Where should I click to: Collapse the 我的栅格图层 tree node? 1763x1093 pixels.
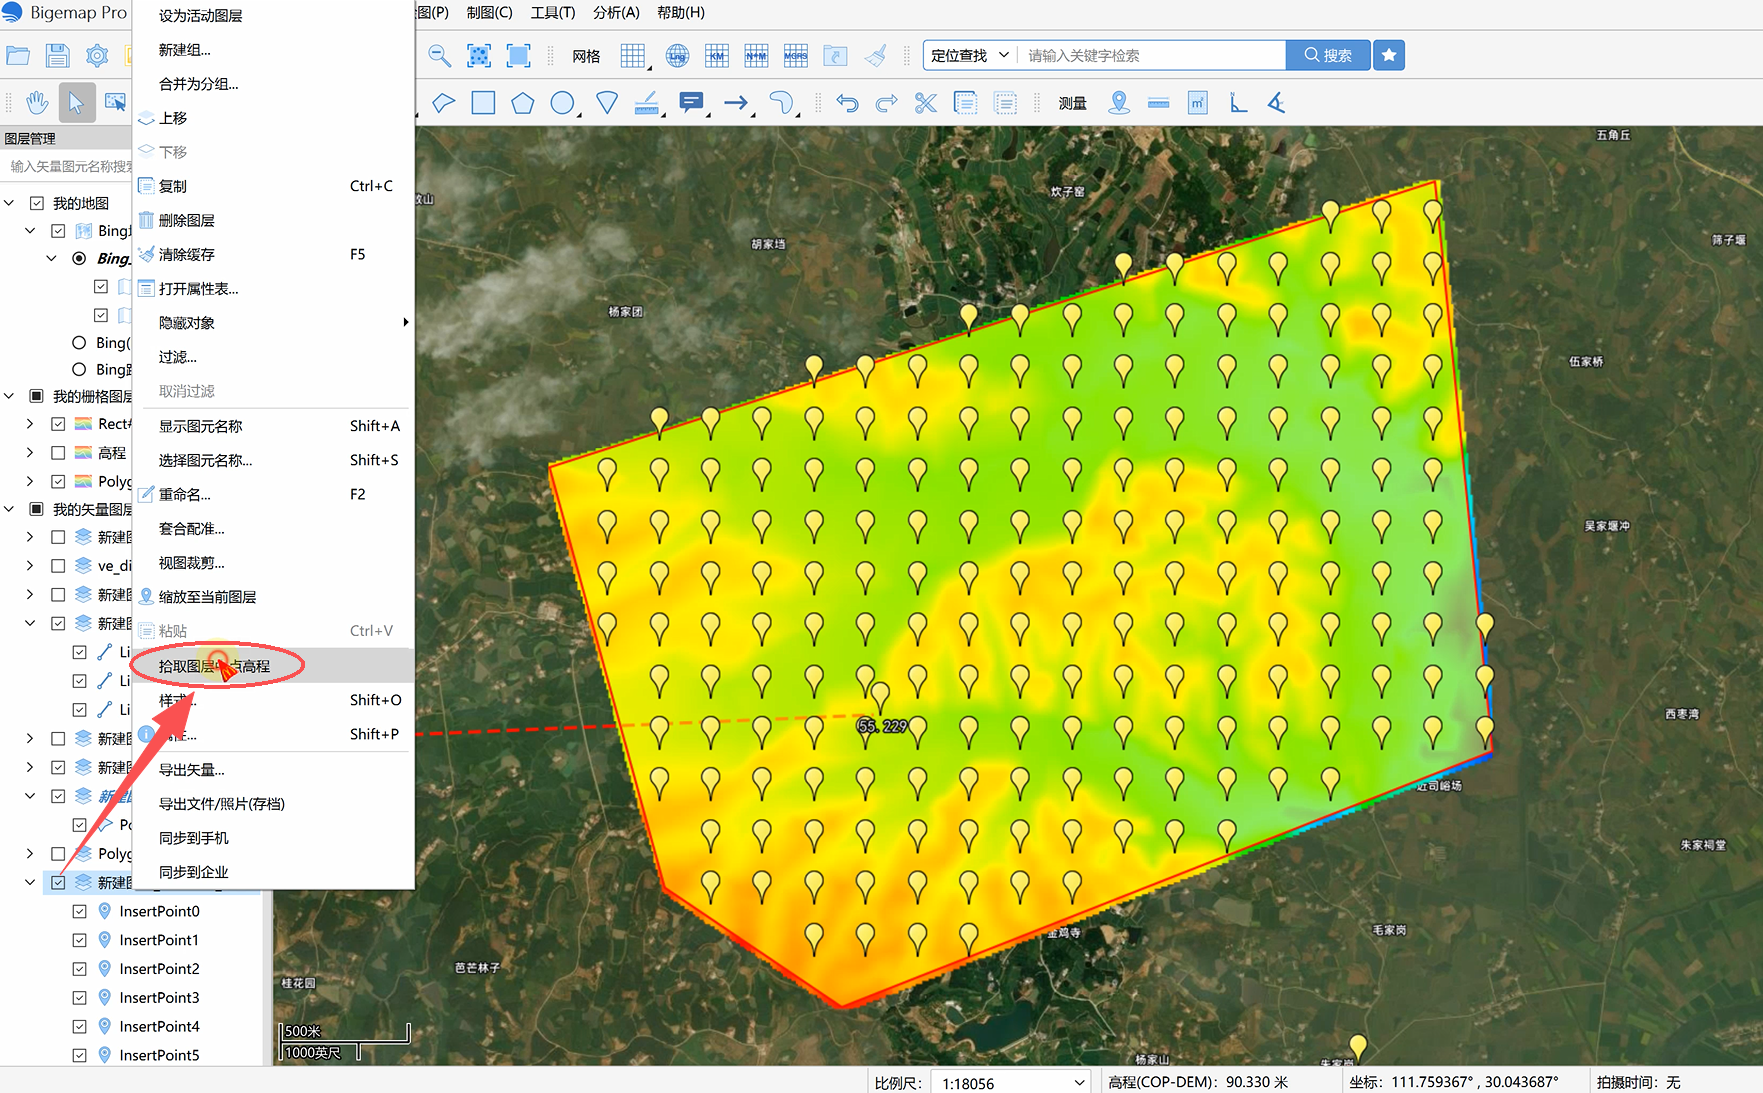9,396
